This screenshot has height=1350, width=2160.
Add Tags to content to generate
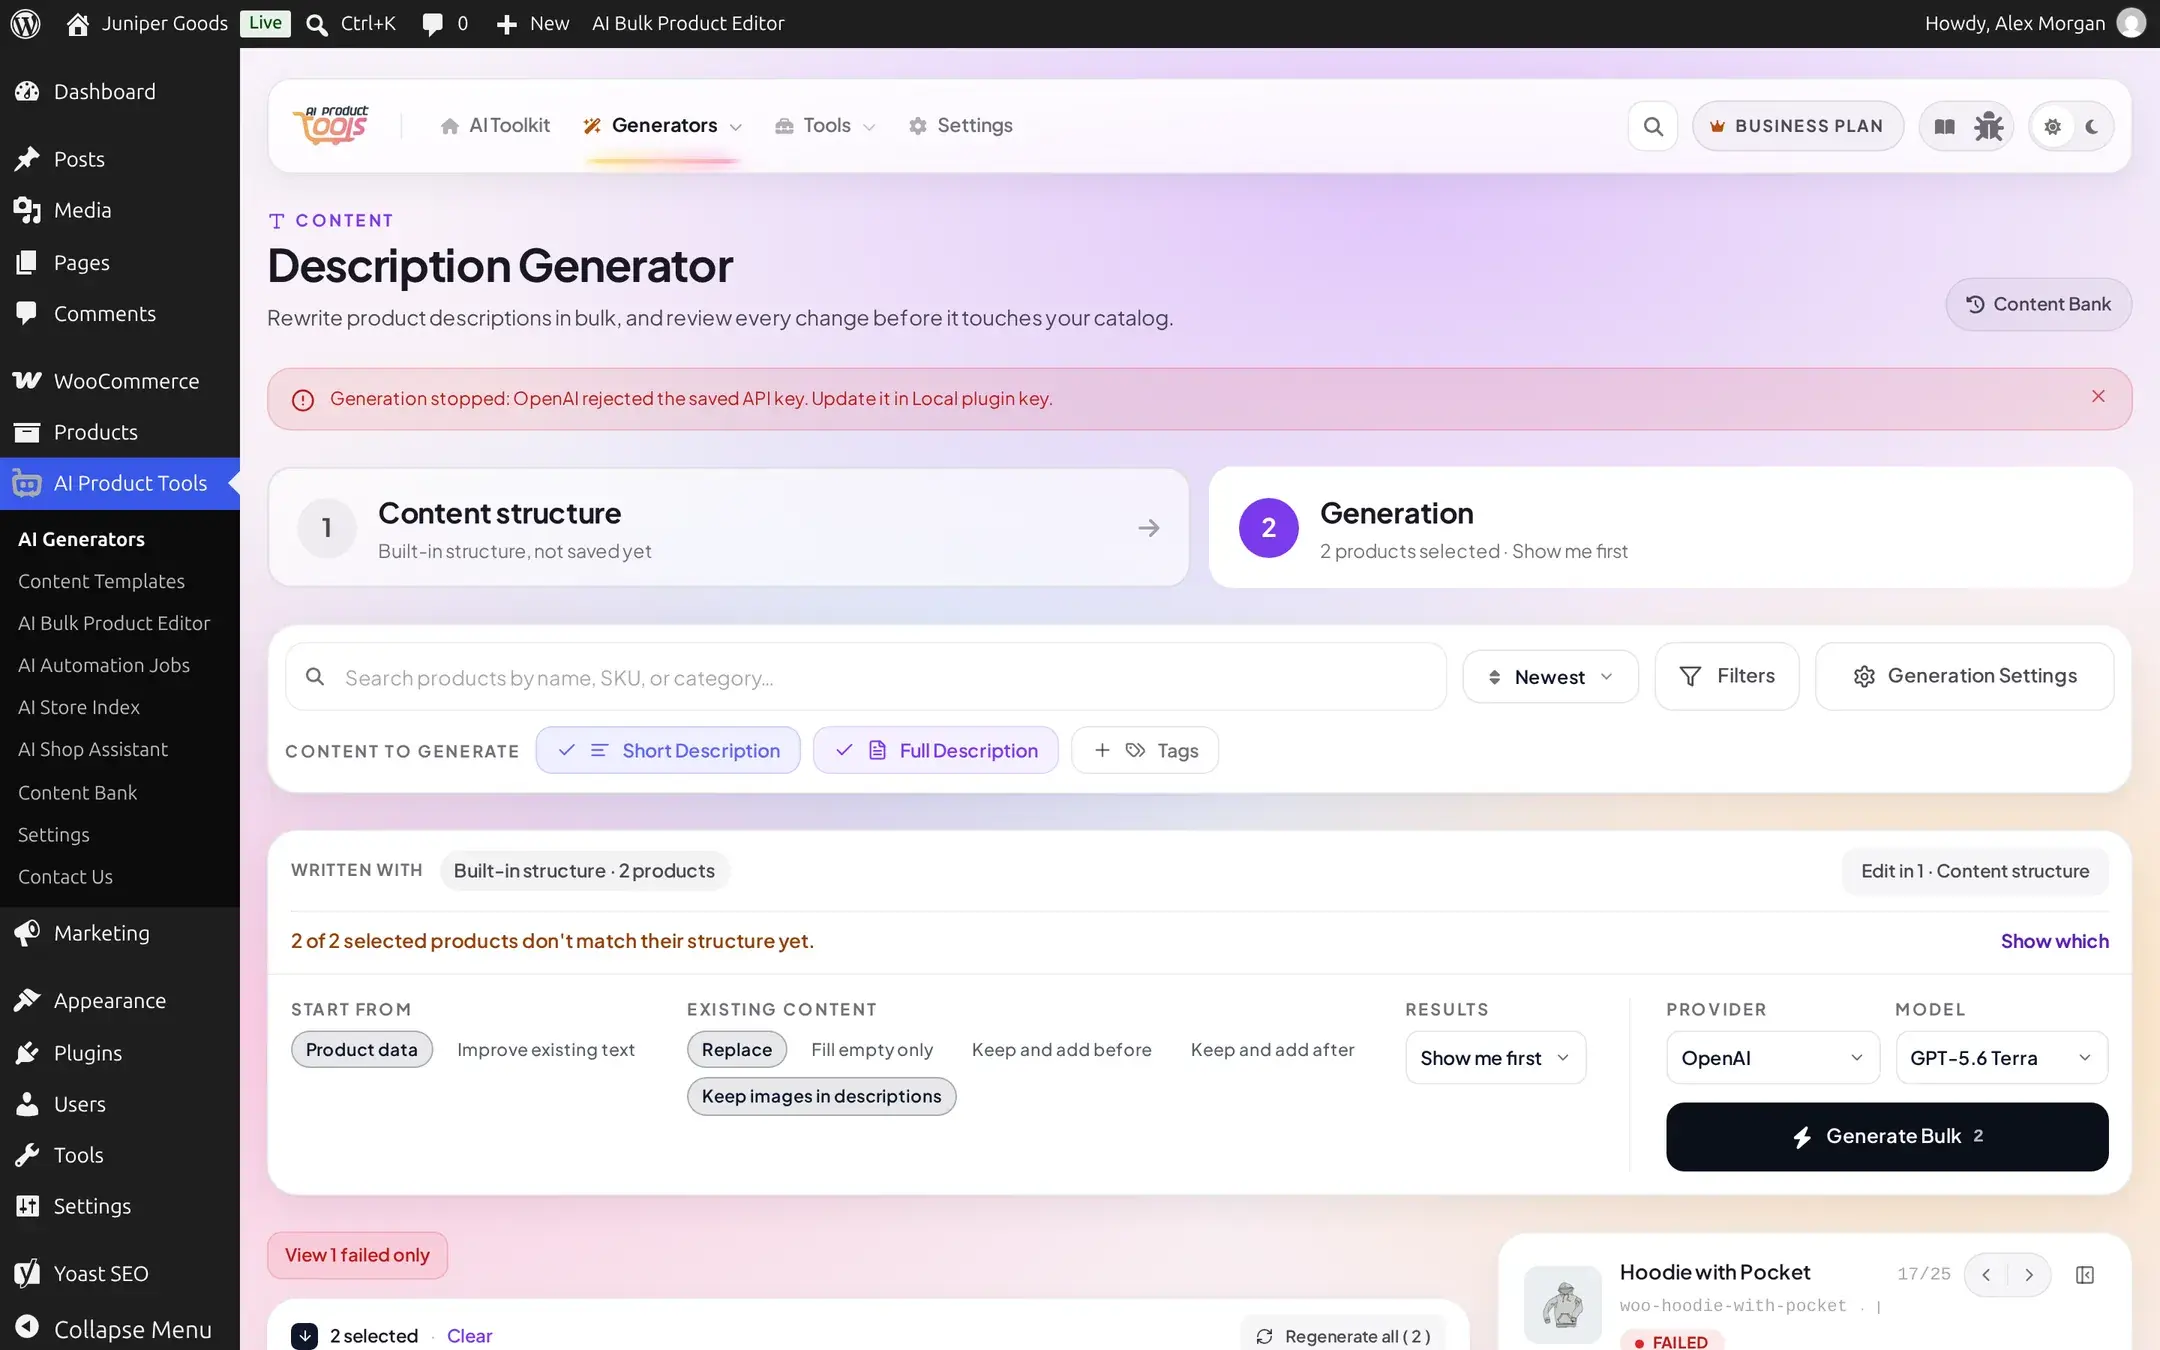1145,750
